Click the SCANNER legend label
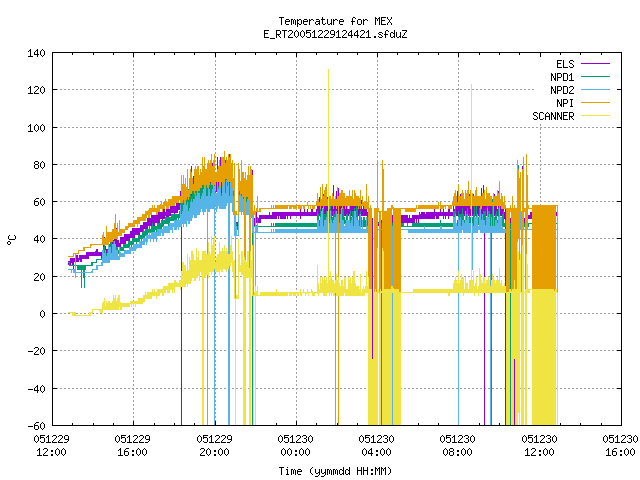This screenshot has height=480, width=640. coord(553,116)
